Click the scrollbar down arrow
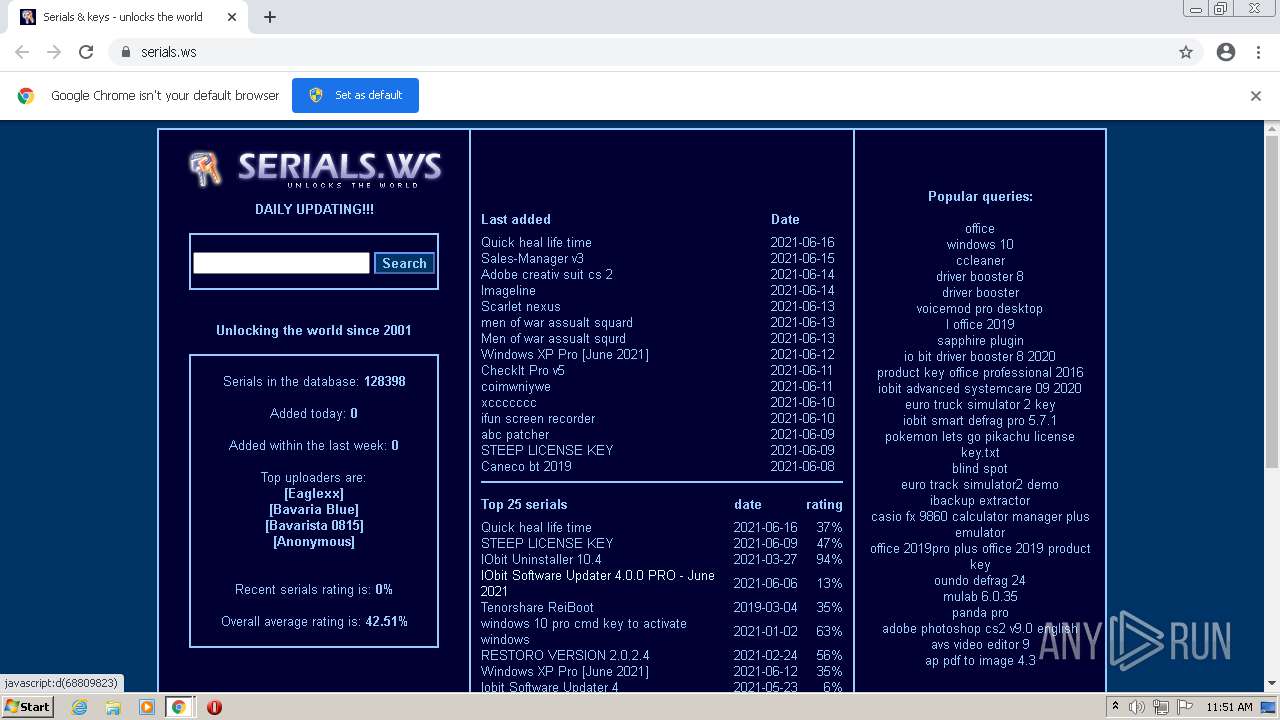This screenshot has height=720, width=1280. [x=1272, y=684]
